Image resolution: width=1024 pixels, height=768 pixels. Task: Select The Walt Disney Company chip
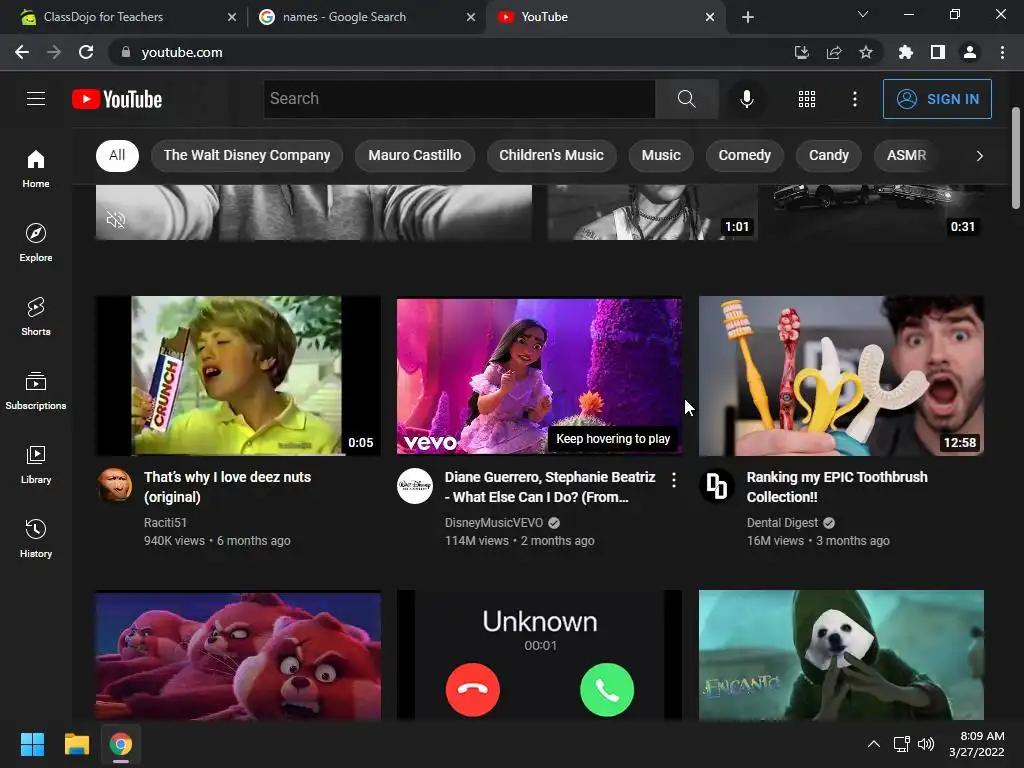click(247, 155)
